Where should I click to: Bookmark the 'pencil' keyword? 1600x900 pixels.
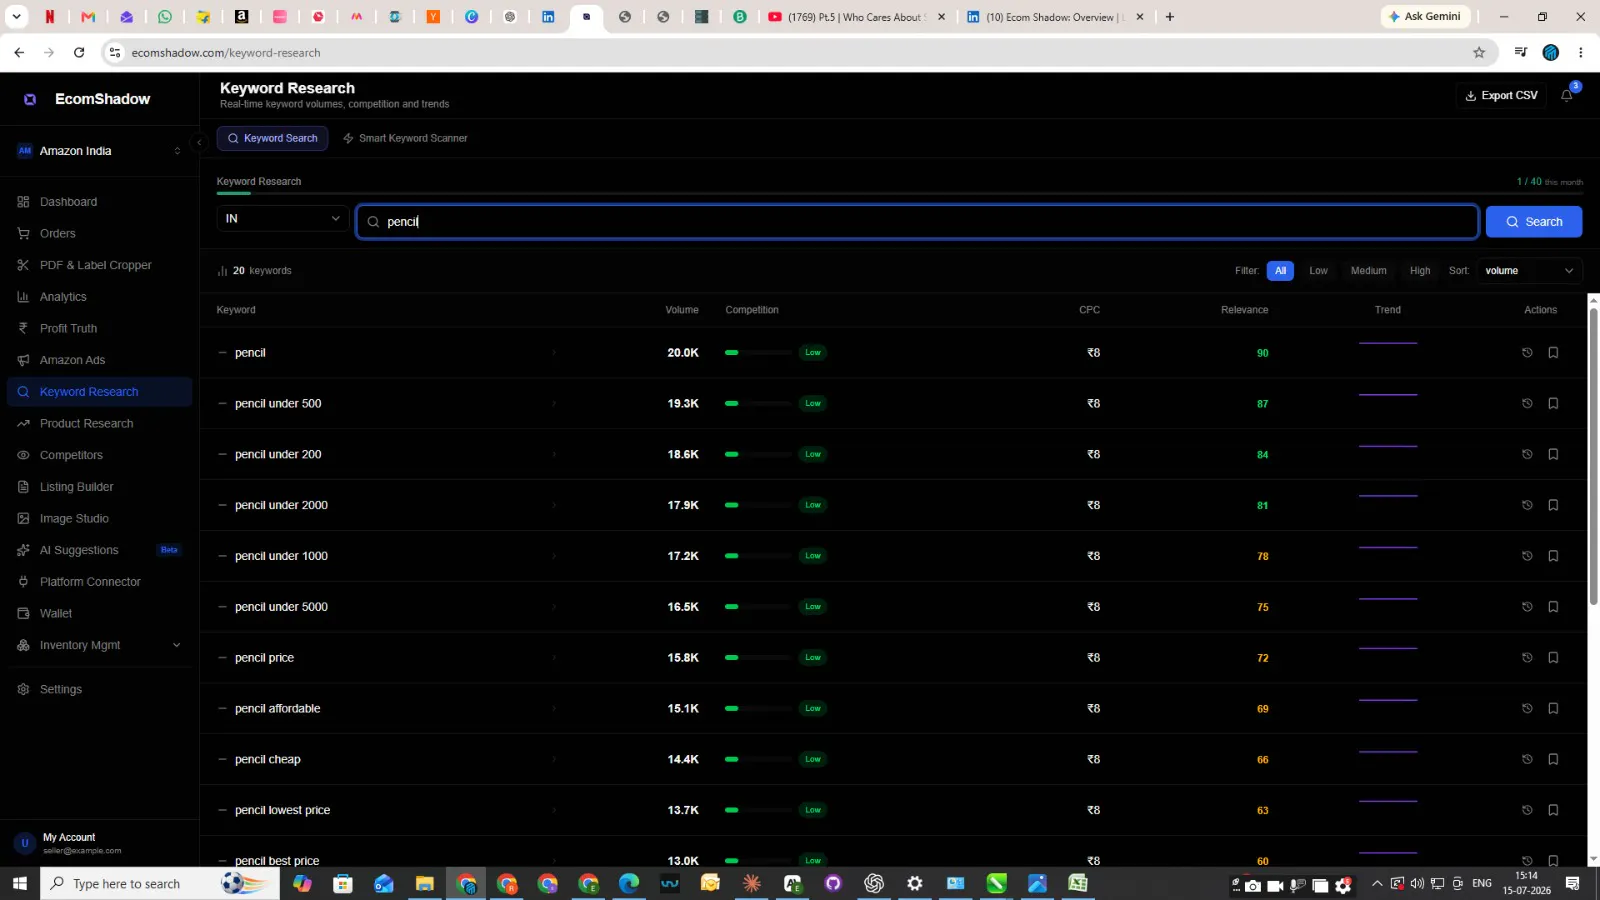point(1553,353)
